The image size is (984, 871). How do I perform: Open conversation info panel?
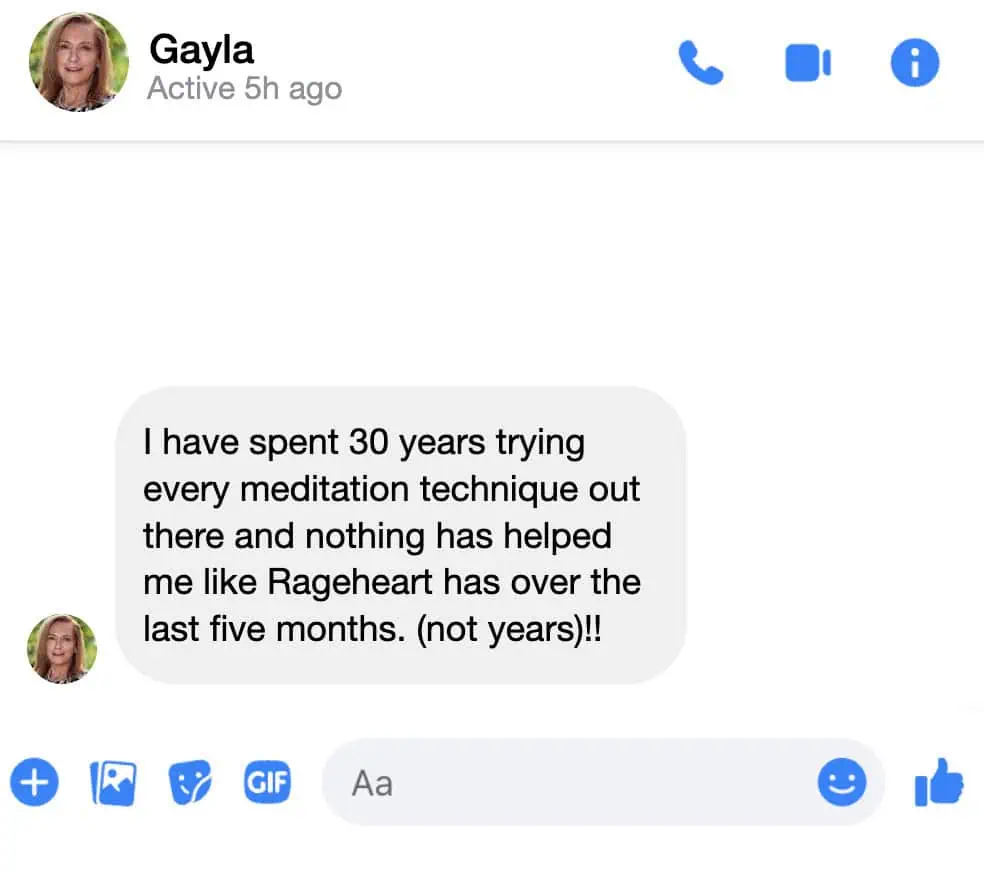pos(914,64)
